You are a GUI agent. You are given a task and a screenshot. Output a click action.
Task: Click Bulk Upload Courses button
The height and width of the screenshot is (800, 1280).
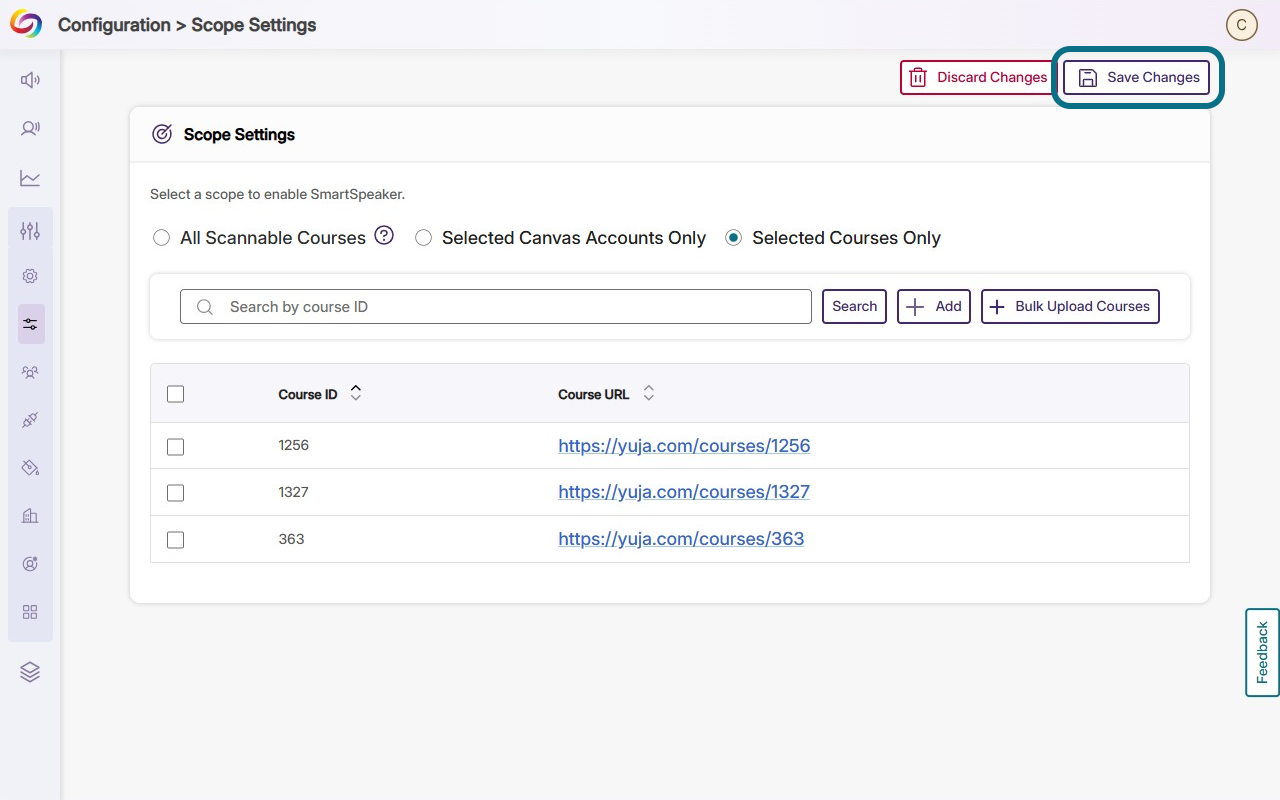tap(1070, 306)
